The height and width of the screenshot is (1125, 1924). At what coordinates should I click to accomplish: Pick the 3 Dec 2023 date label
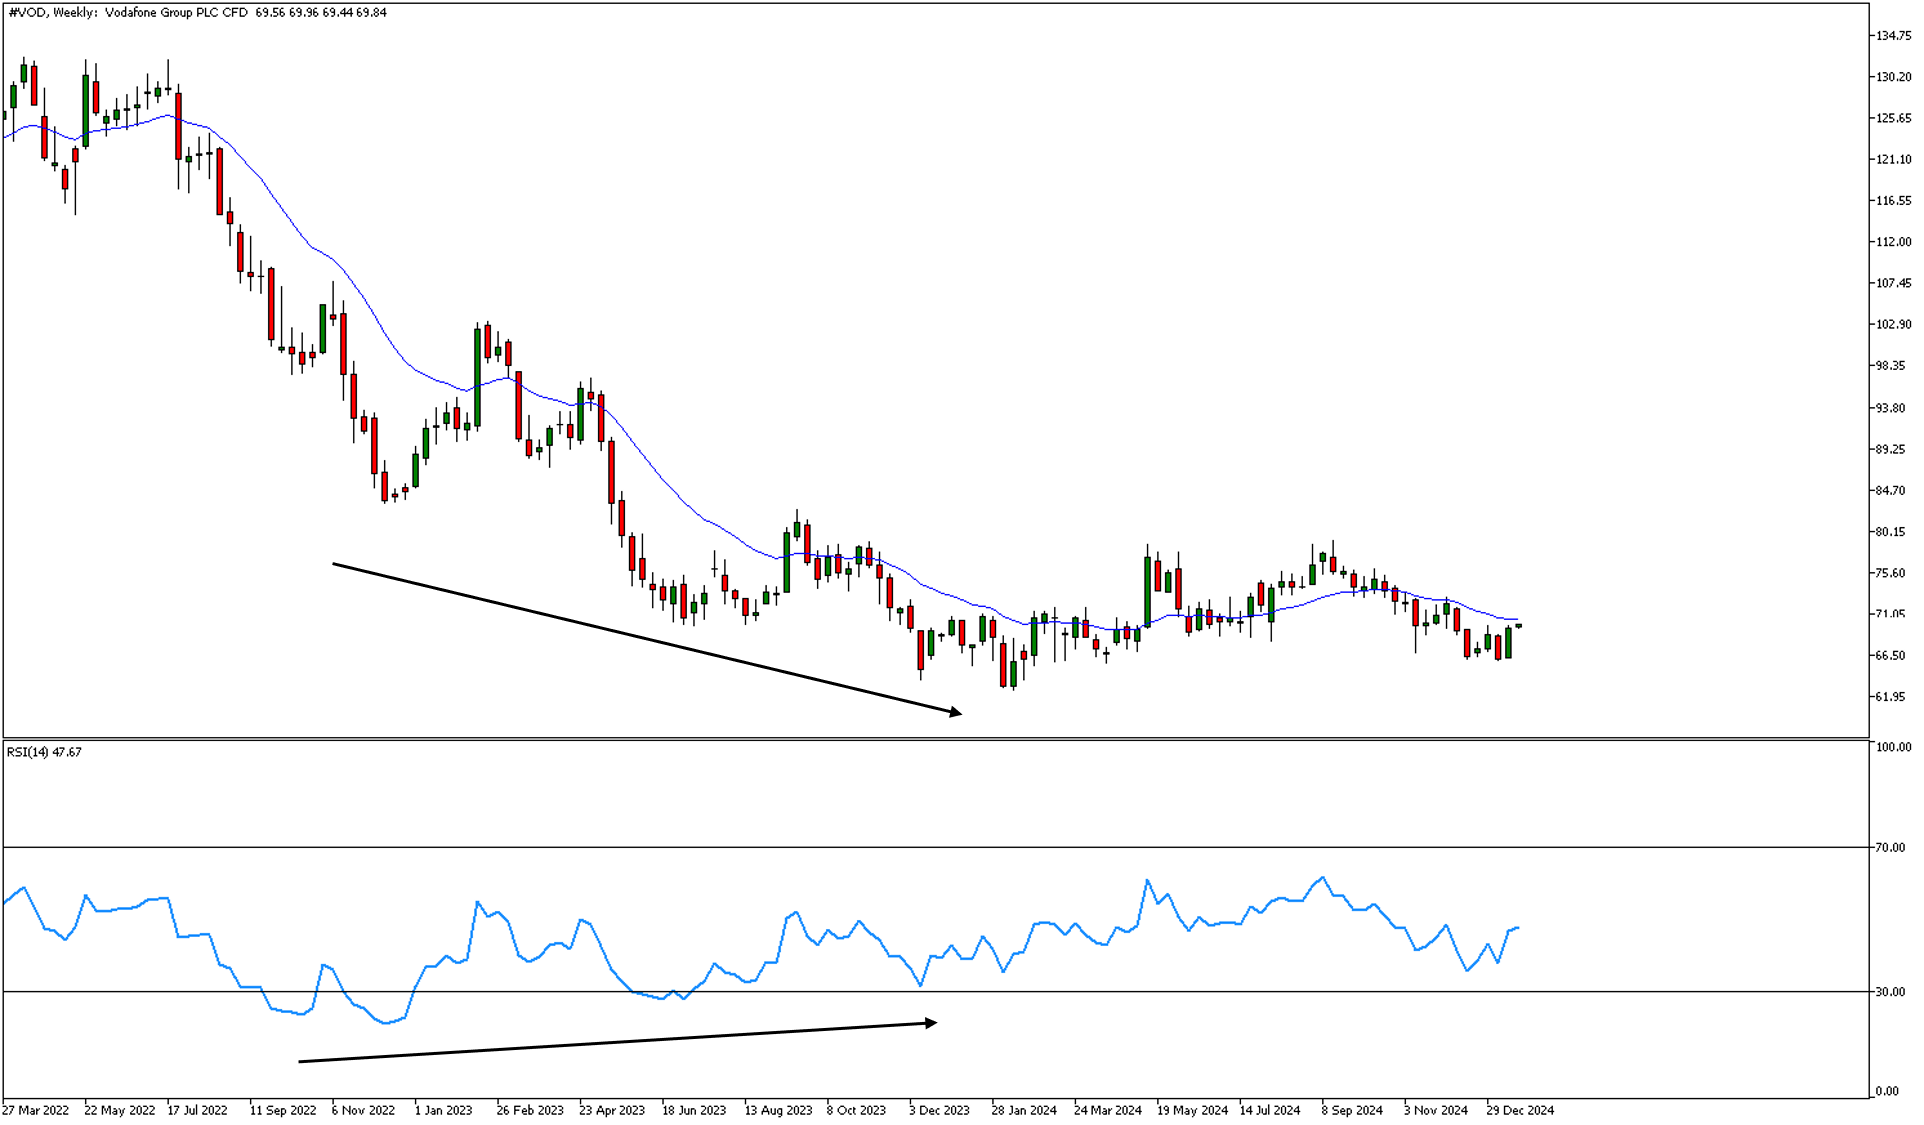click(939, 1111)
